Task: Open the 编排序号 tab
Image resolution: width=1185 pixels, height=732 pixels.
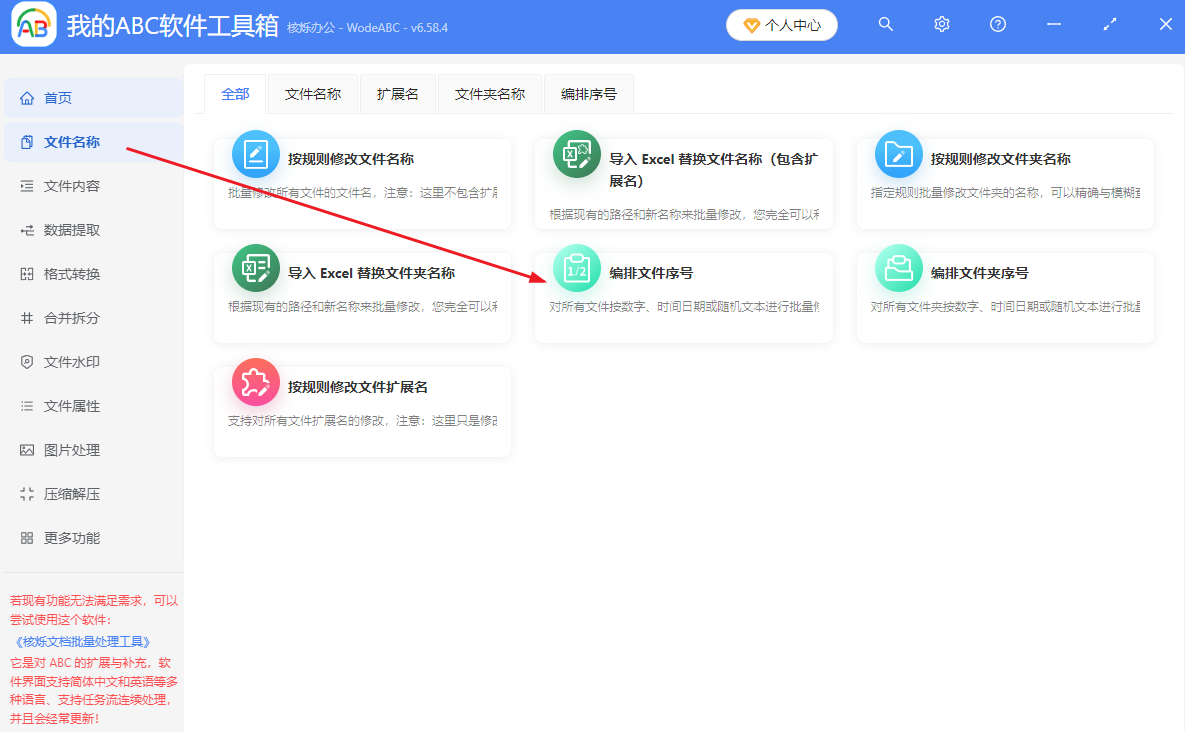Action: tap(588, 92)
